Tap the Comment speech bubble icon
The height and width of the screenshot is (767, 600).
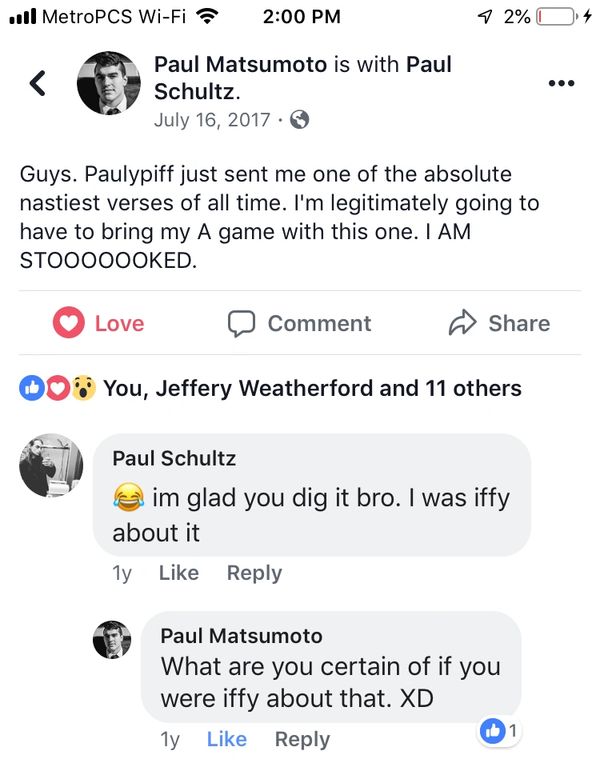click(x=241, y=323)
